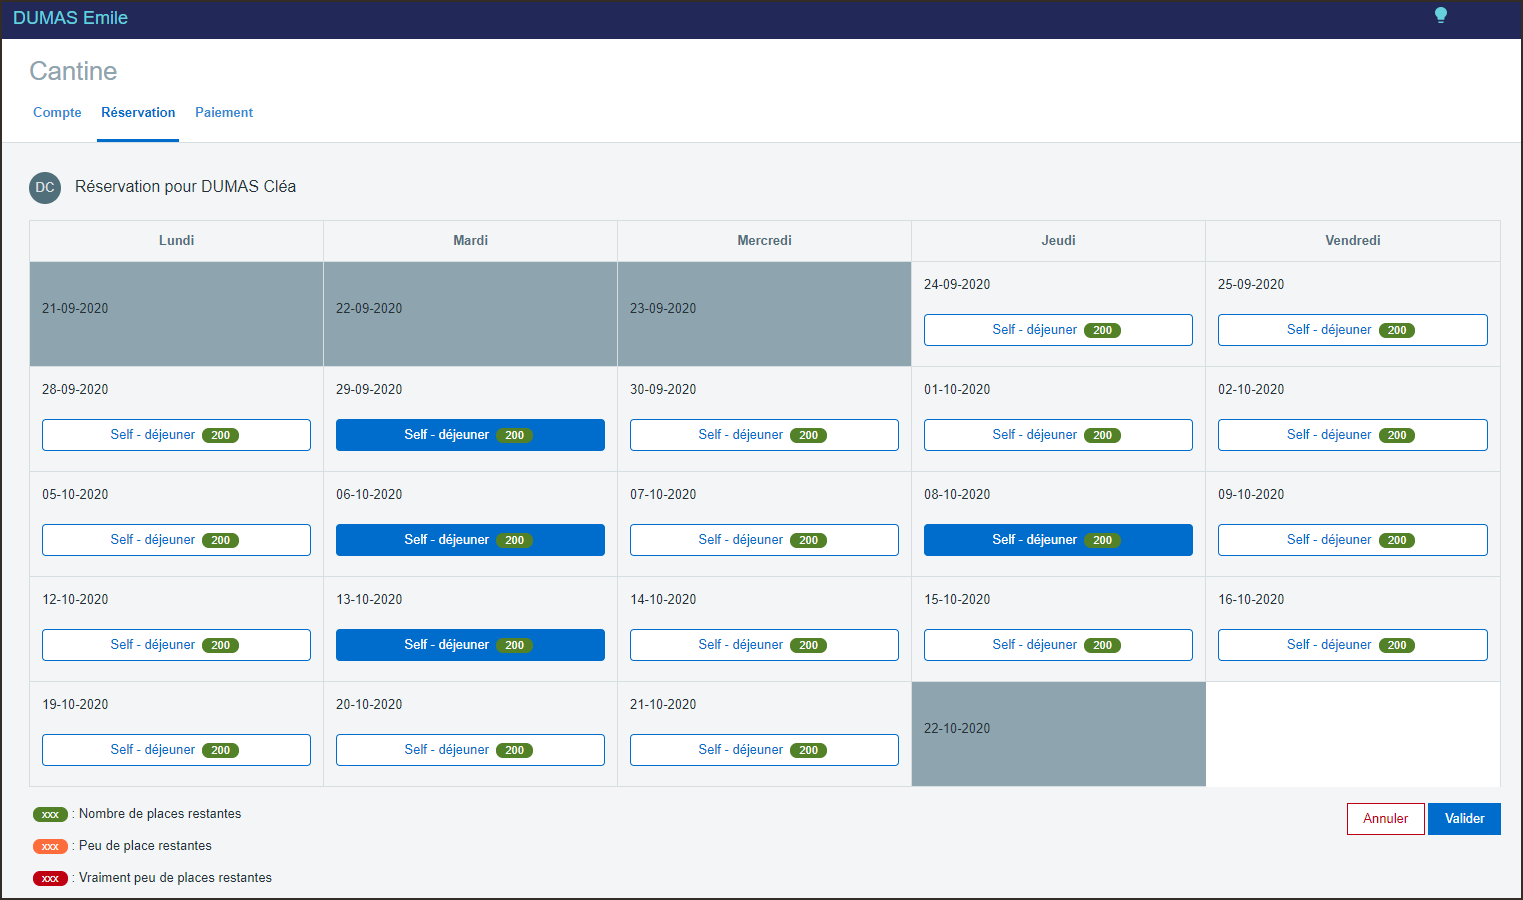This screenshot has height=900, width=1523.
Task: Toggle off the 13-10-2020 lunch booking
Action: (x=470, y=645)
